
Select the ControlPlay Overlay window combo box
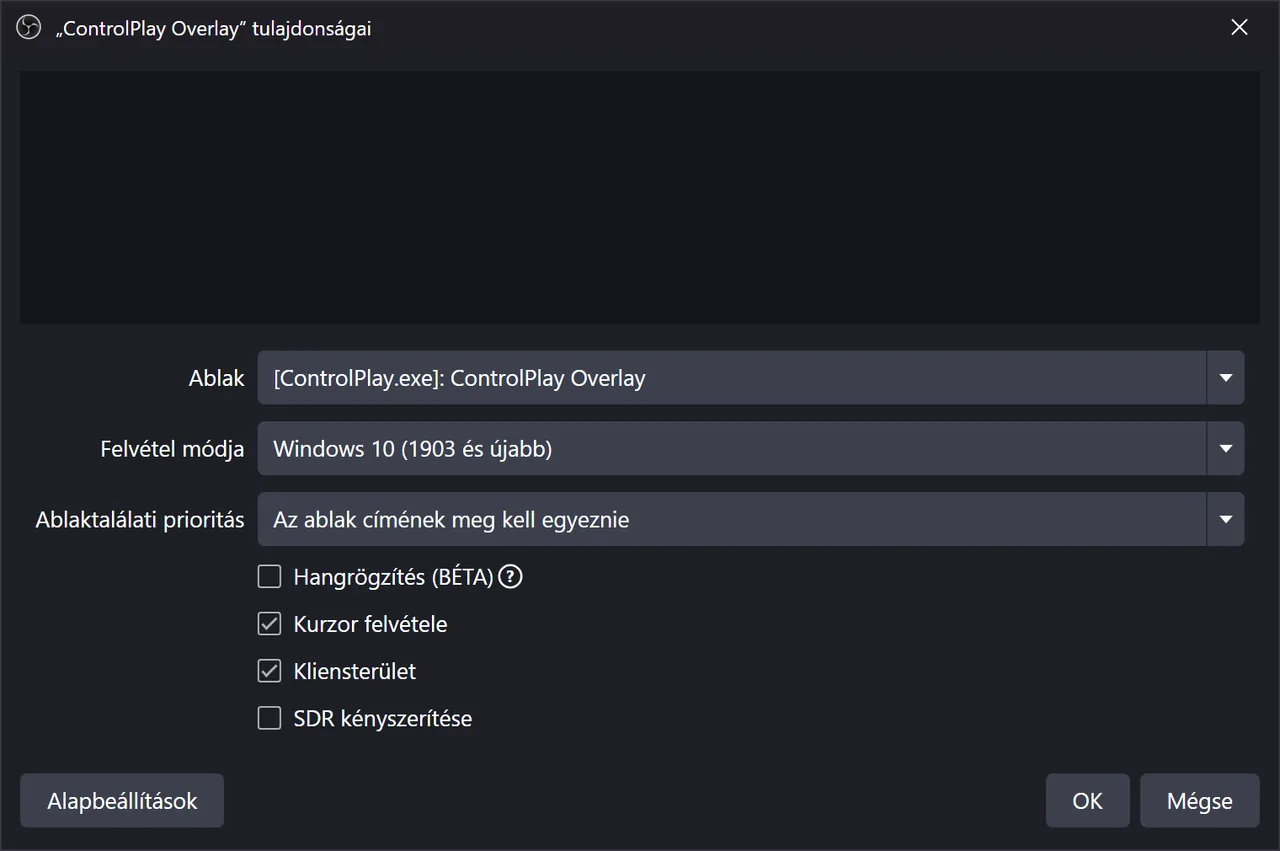[751, 378]
